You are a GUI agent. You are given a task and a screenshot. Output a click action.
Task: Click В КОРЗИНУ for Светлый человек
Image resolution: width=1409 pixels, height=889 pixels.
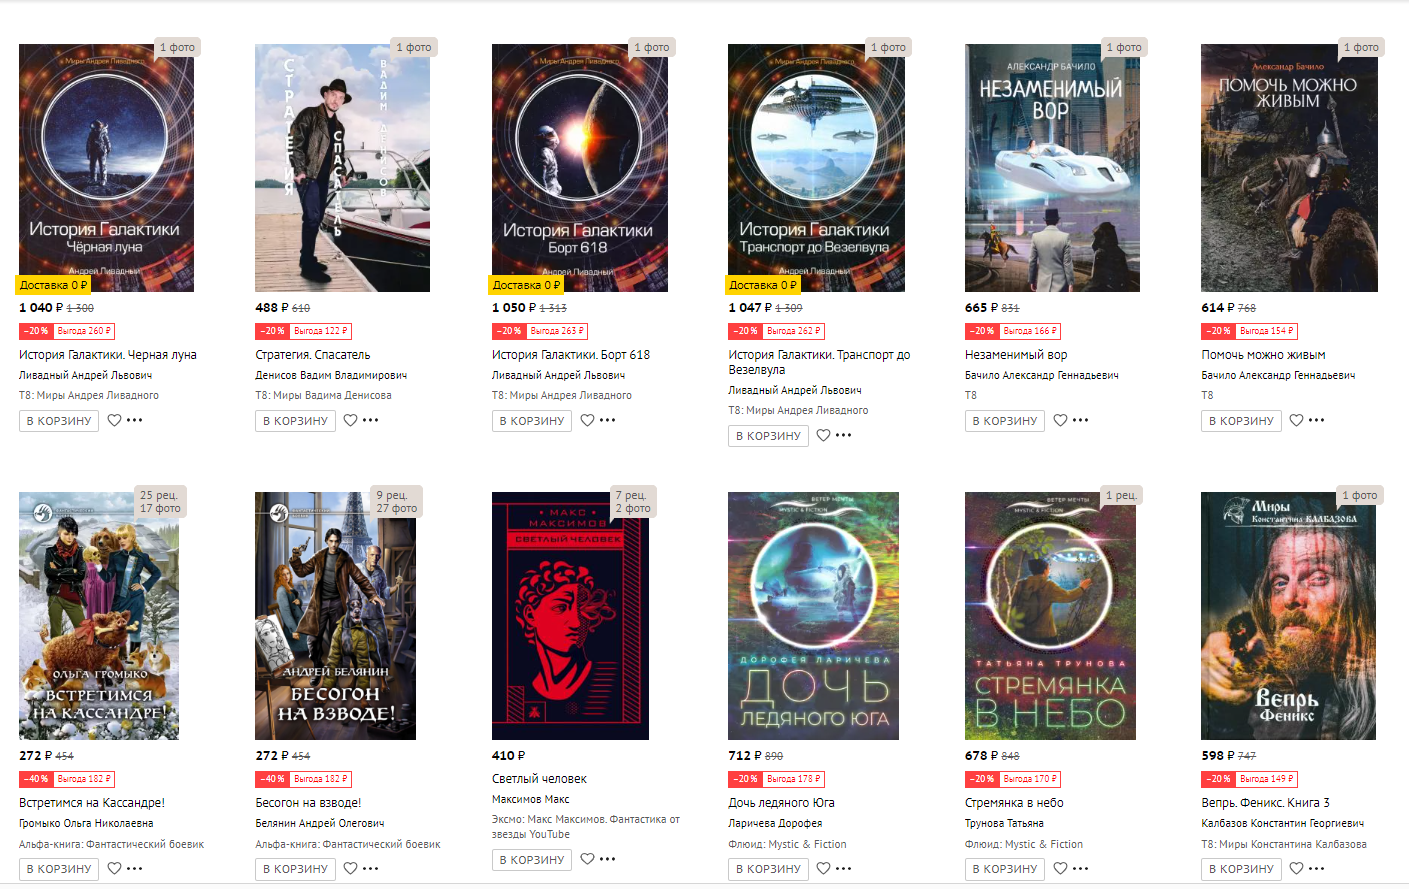[x=532, y=860]
